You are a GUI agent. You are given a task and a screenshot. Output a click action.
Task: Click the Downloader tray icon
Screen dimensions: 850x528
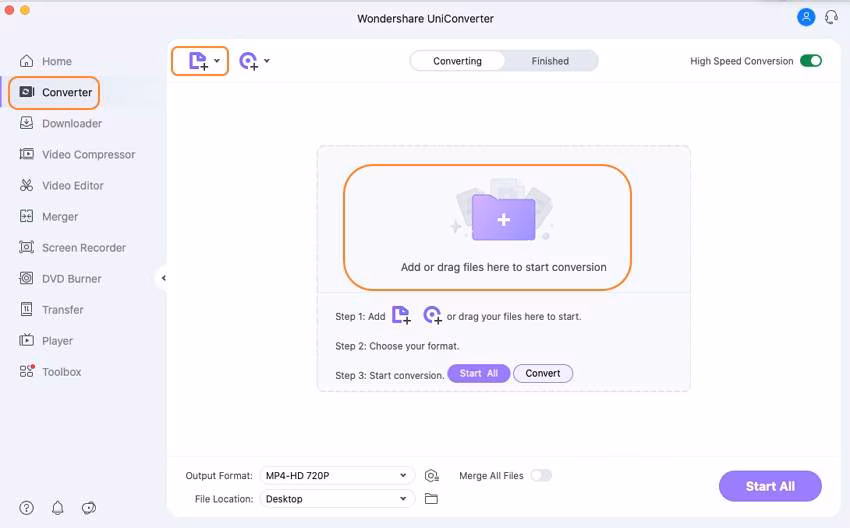point(26,123)
